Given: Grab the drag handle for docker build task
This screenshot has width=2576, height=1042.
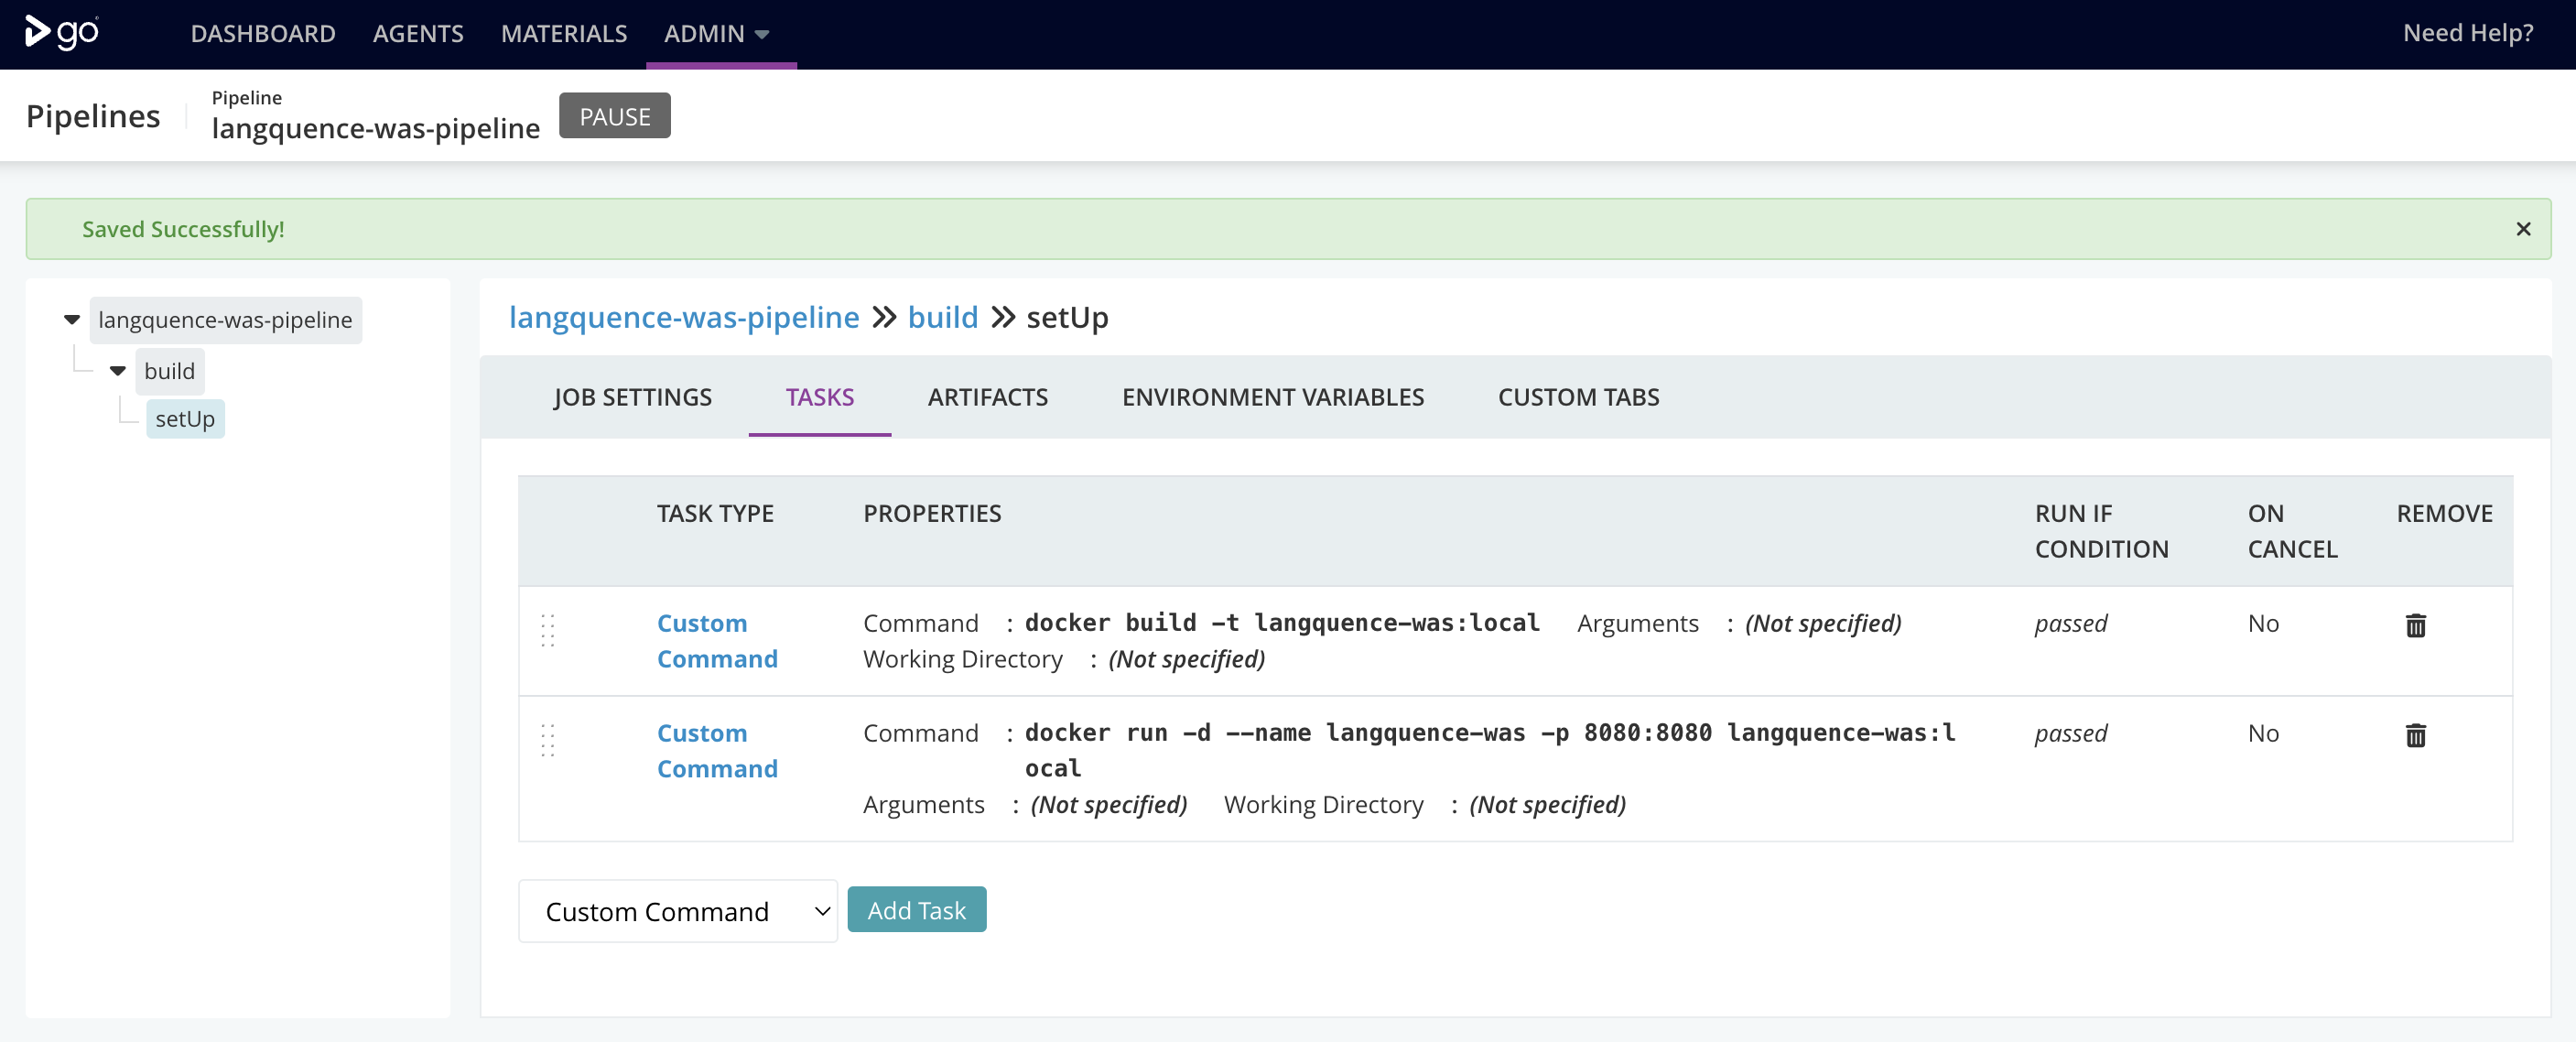Looking at the screenshot, I should point(548,630).
